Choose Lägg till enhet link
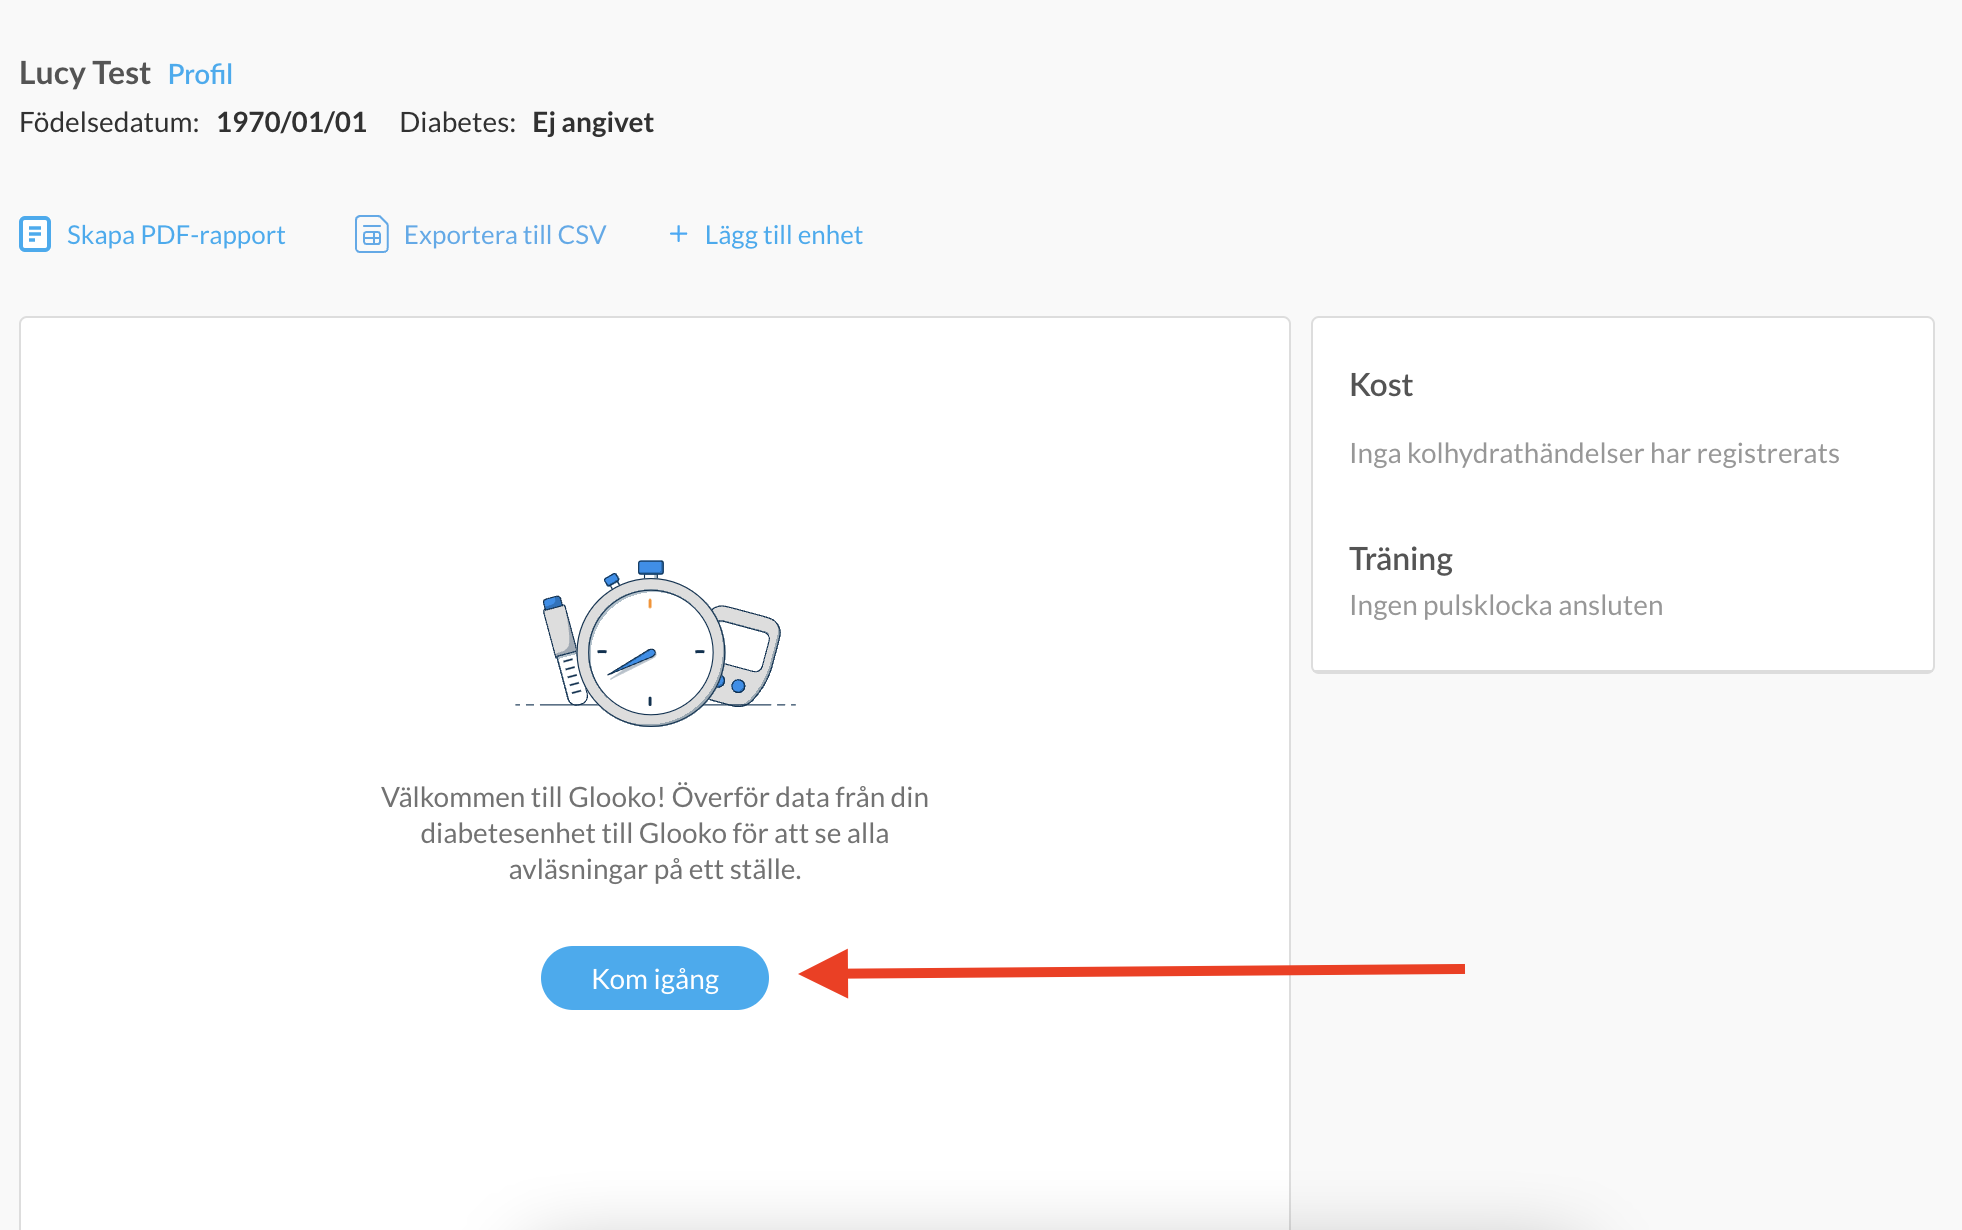The image size is (1962, 1230). point(784,235)
